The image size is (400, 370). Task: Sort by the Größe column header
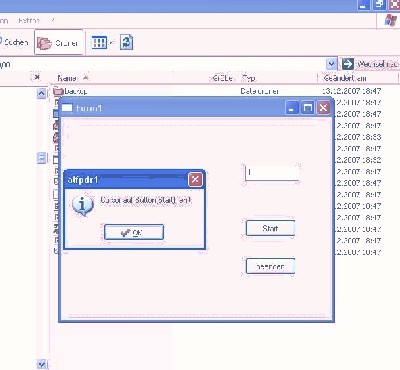[223, 78]
